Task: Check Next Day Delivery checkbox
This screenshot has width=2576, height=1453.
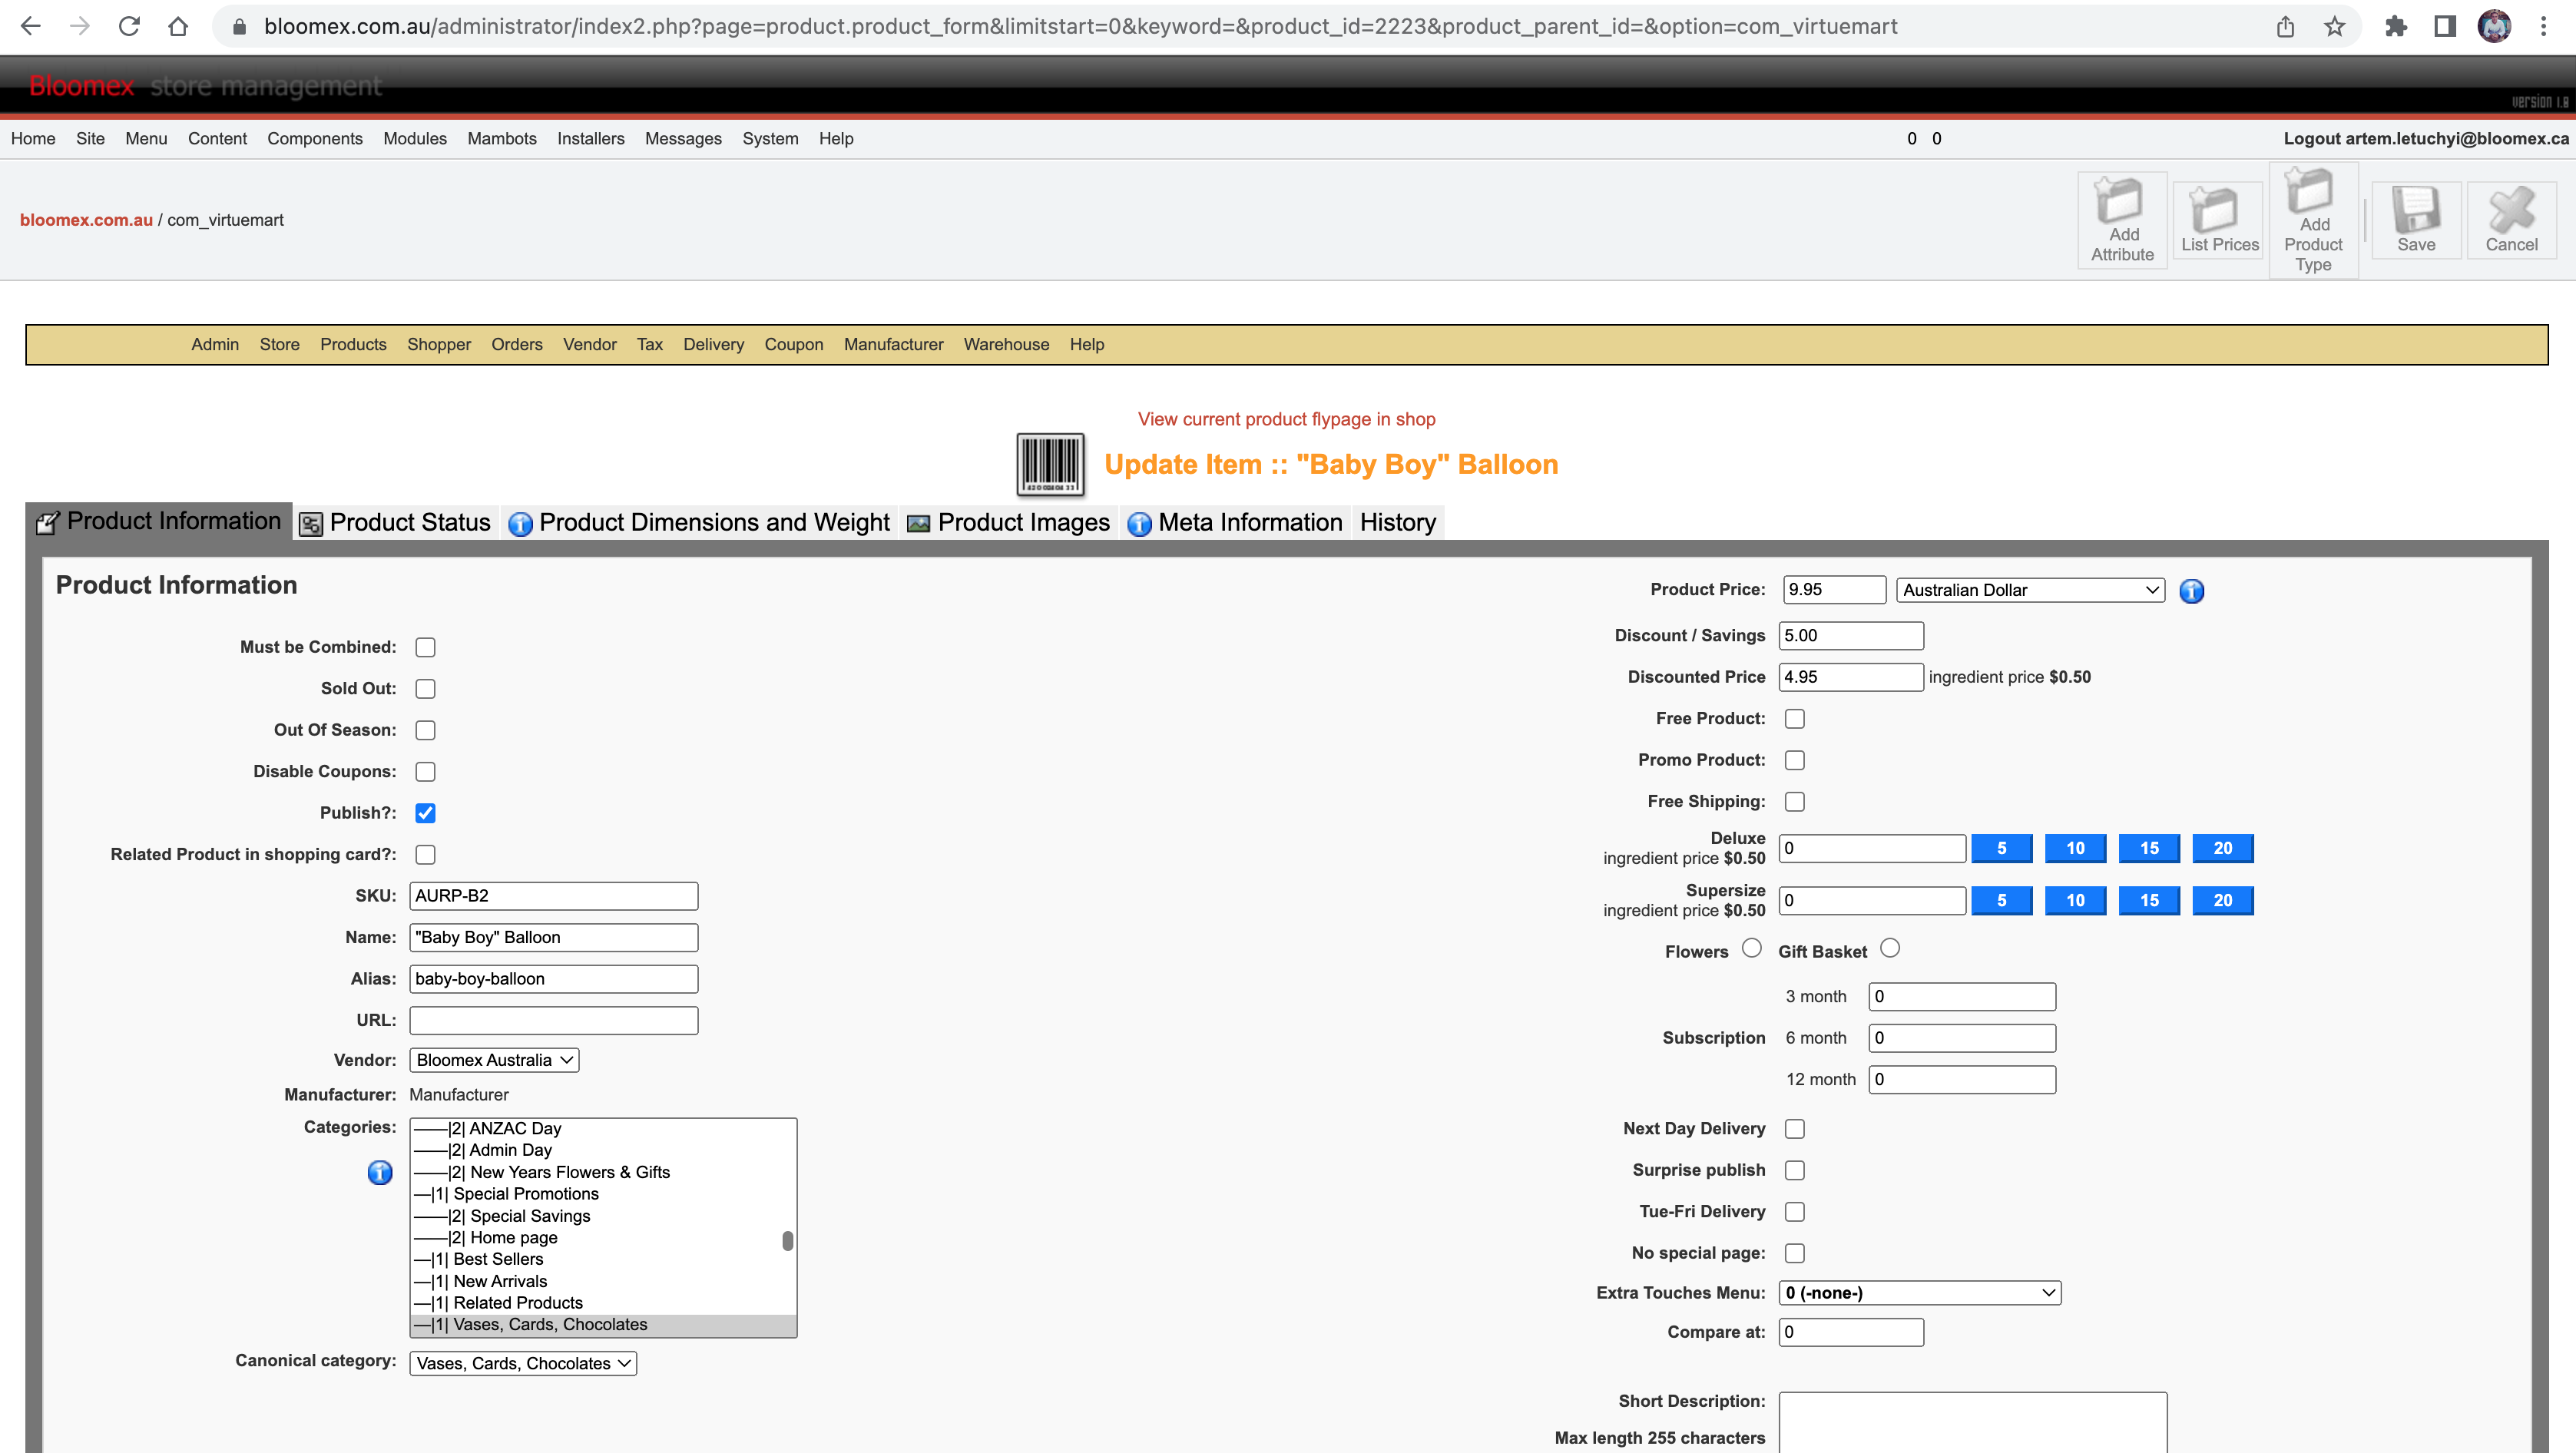Action: [1795, 1129]
